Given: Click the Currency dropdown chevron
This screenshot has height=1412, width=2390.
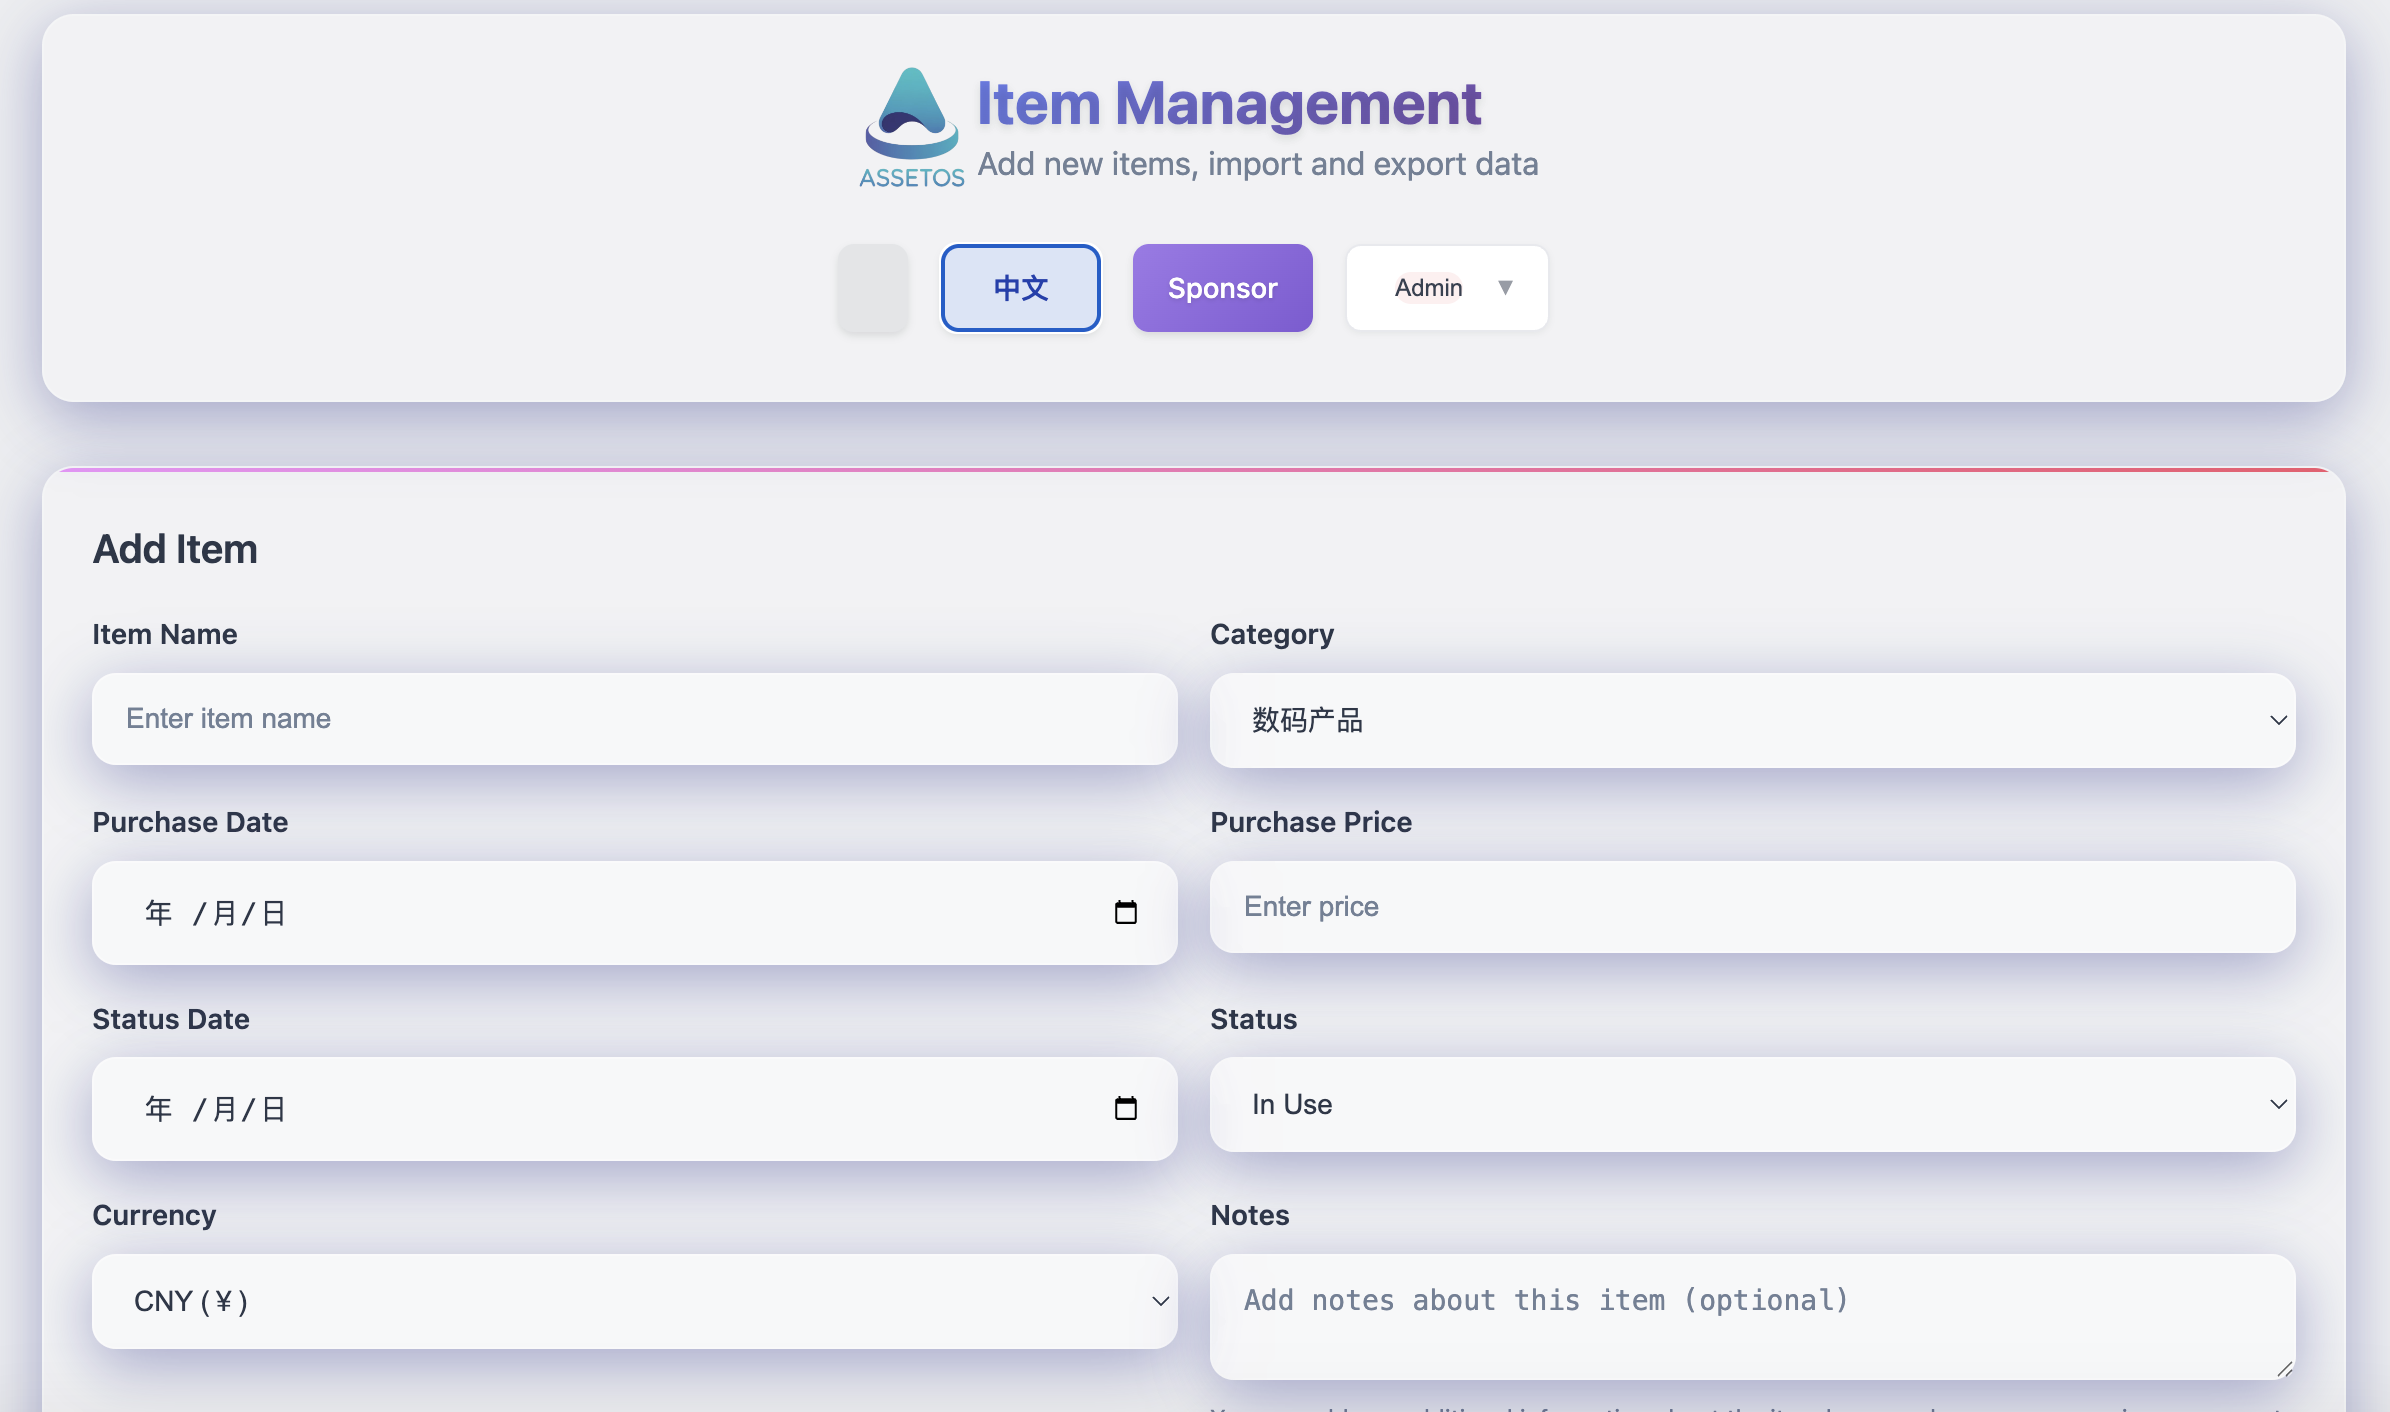Looking at the screenshot, I should 1159,1301.
